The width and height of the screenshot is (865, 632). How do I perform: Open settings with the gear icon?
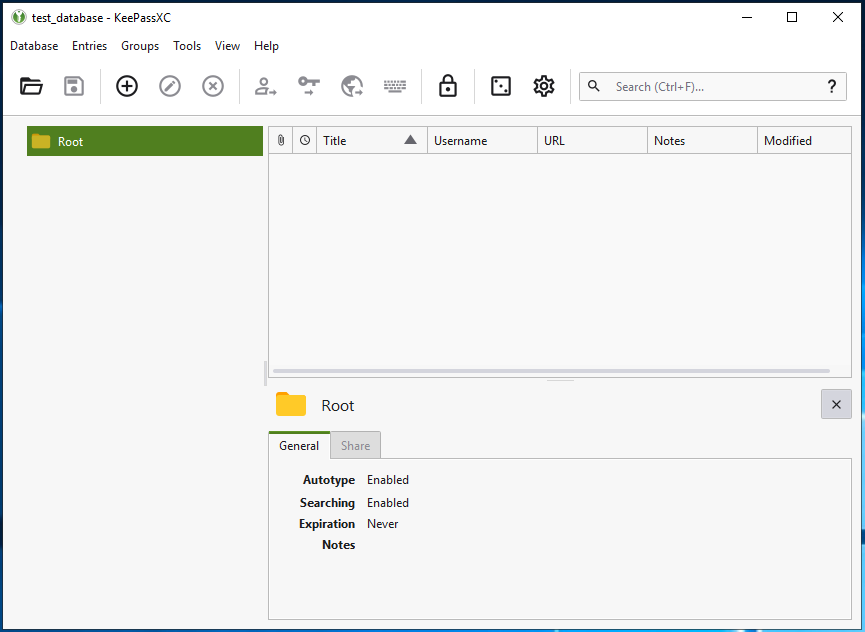(544, 87)
